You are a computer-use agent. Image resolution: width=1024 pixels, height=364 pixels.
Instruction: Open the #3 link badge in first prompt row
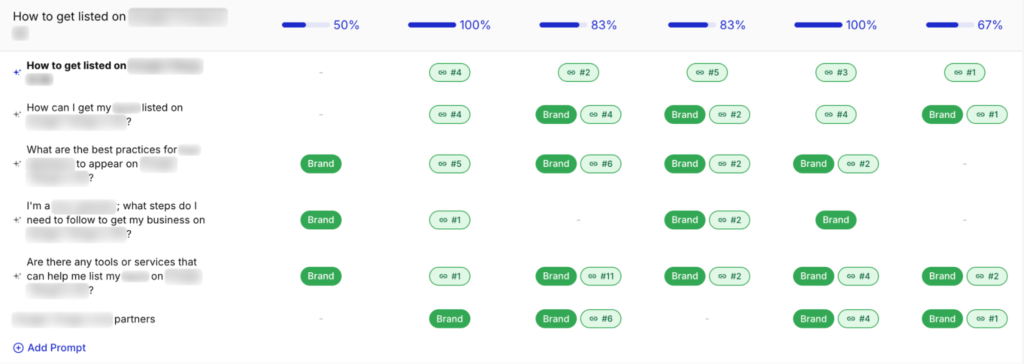tap(836, 73)
